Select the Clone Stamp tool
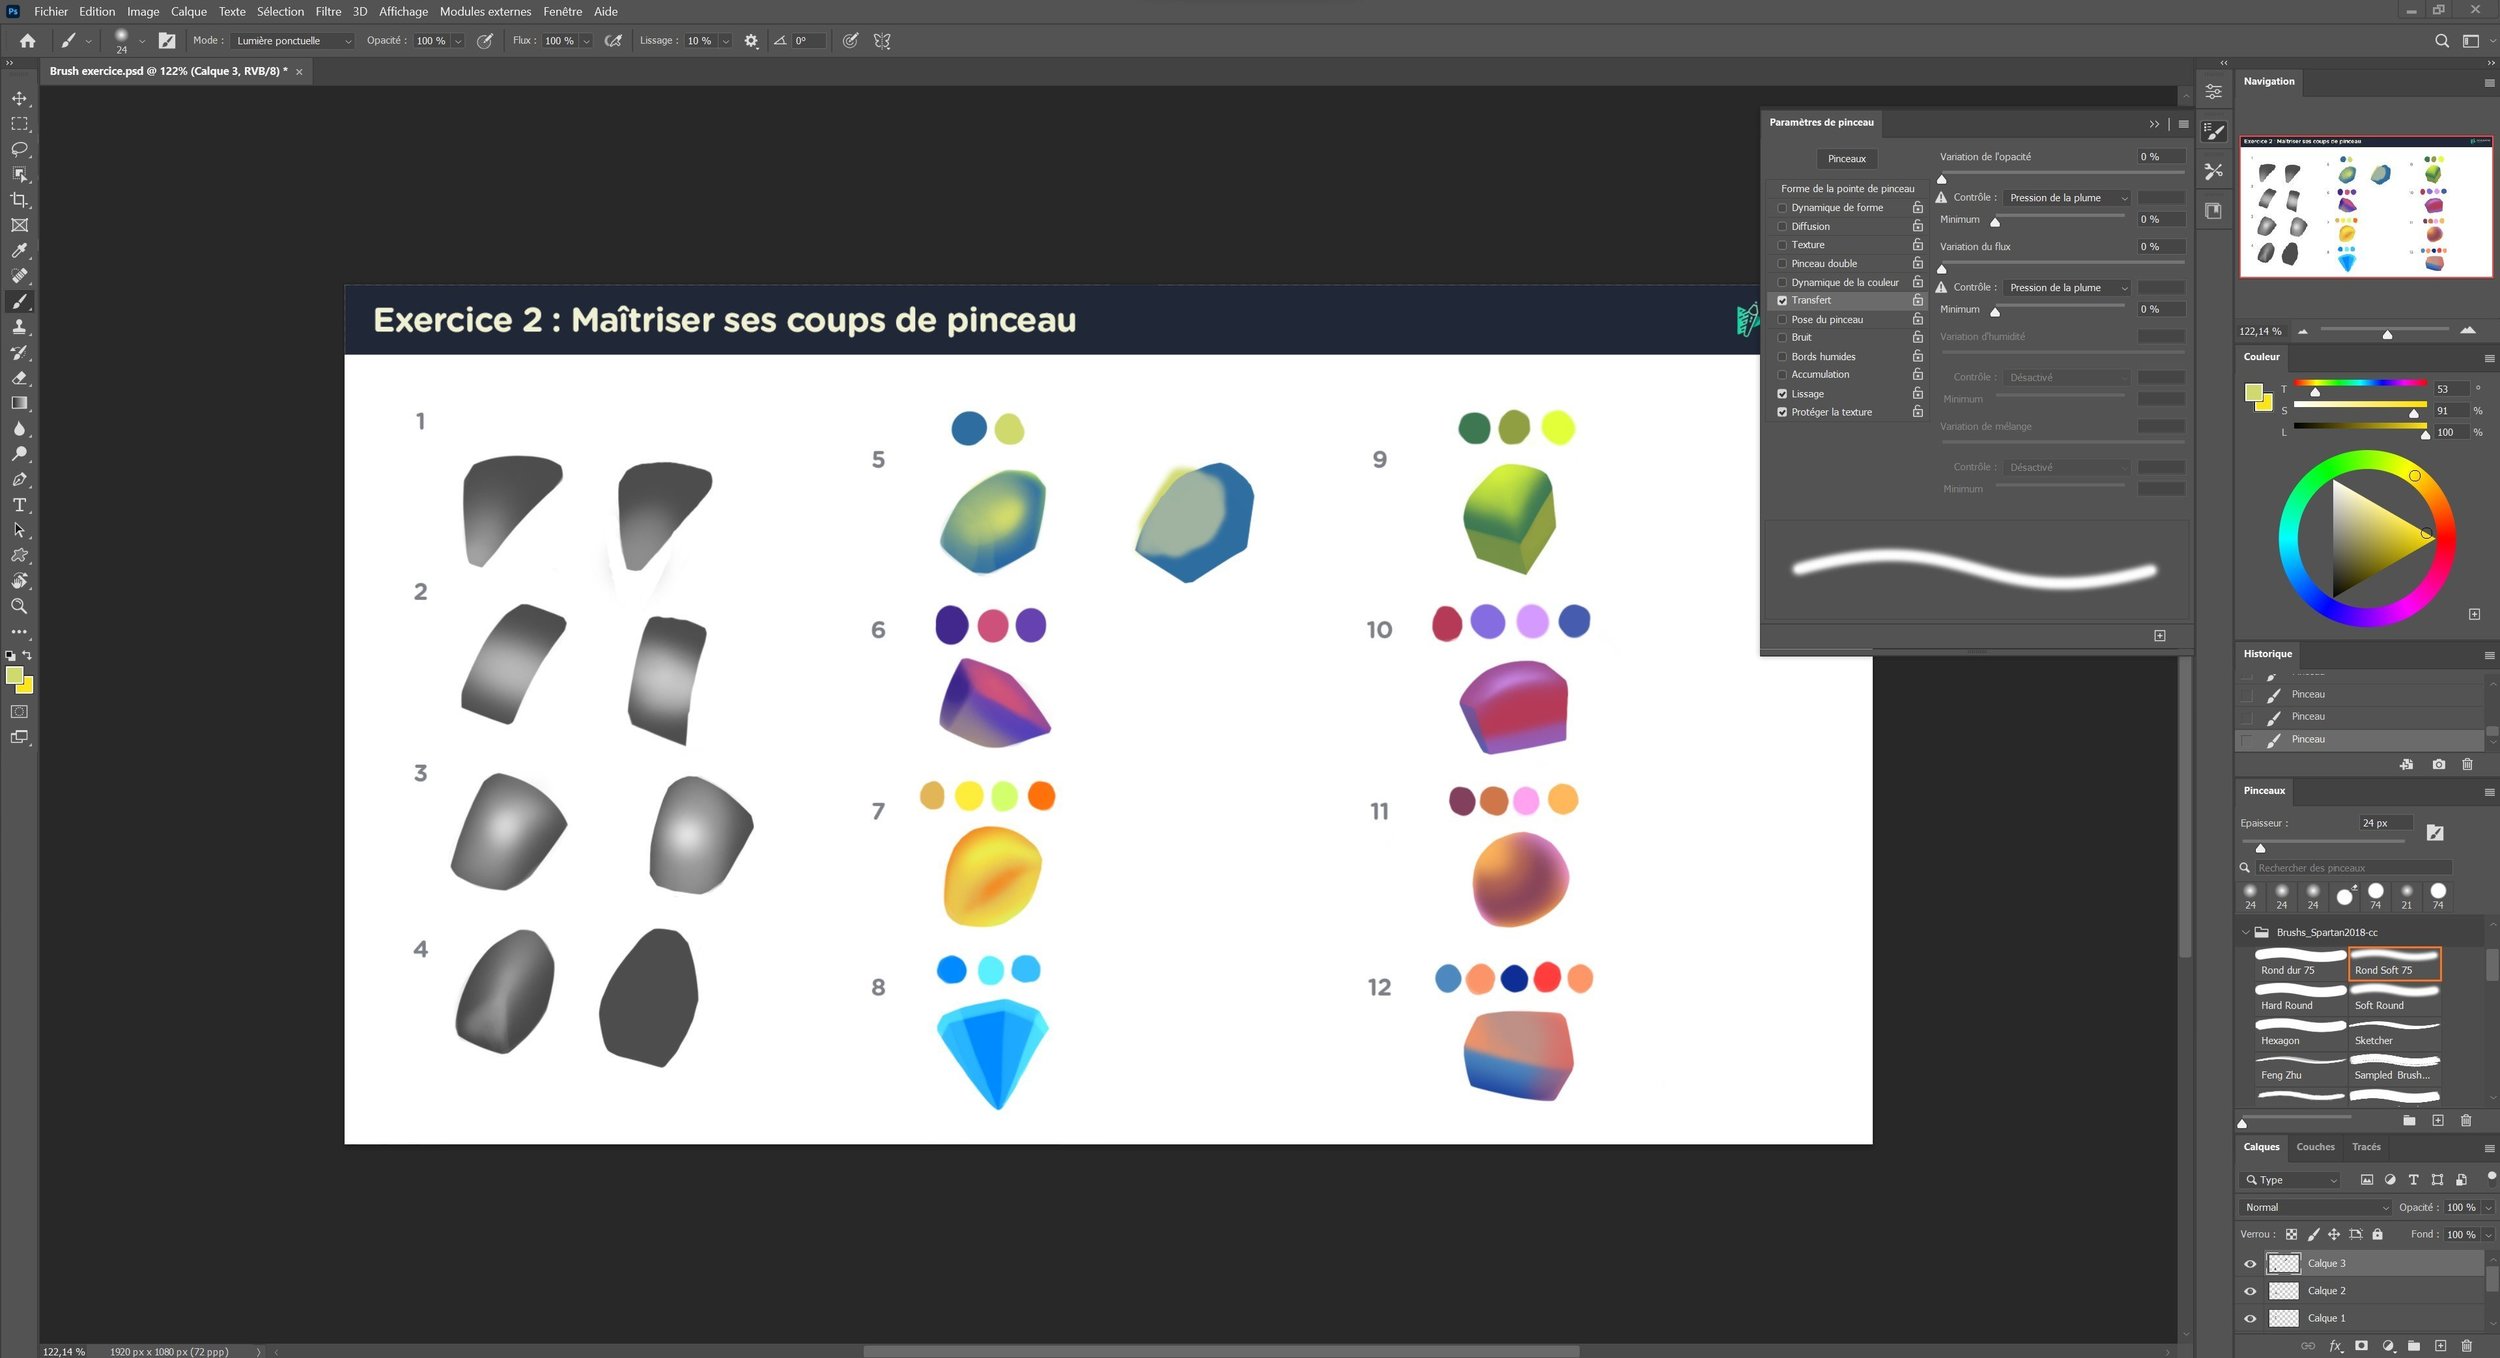Screen dimensions: 2500x1358 click(x=19, y=327)
